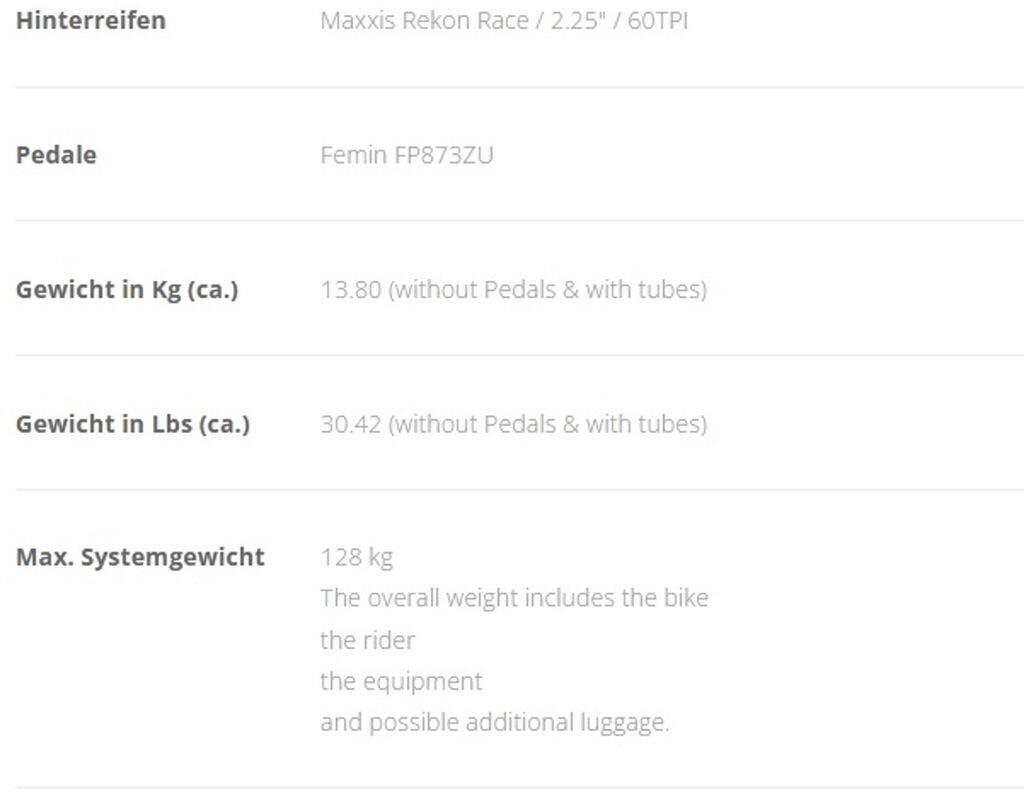Click "the equipment" text line
Screen dimensions: 1024x792
pos(401,681)
